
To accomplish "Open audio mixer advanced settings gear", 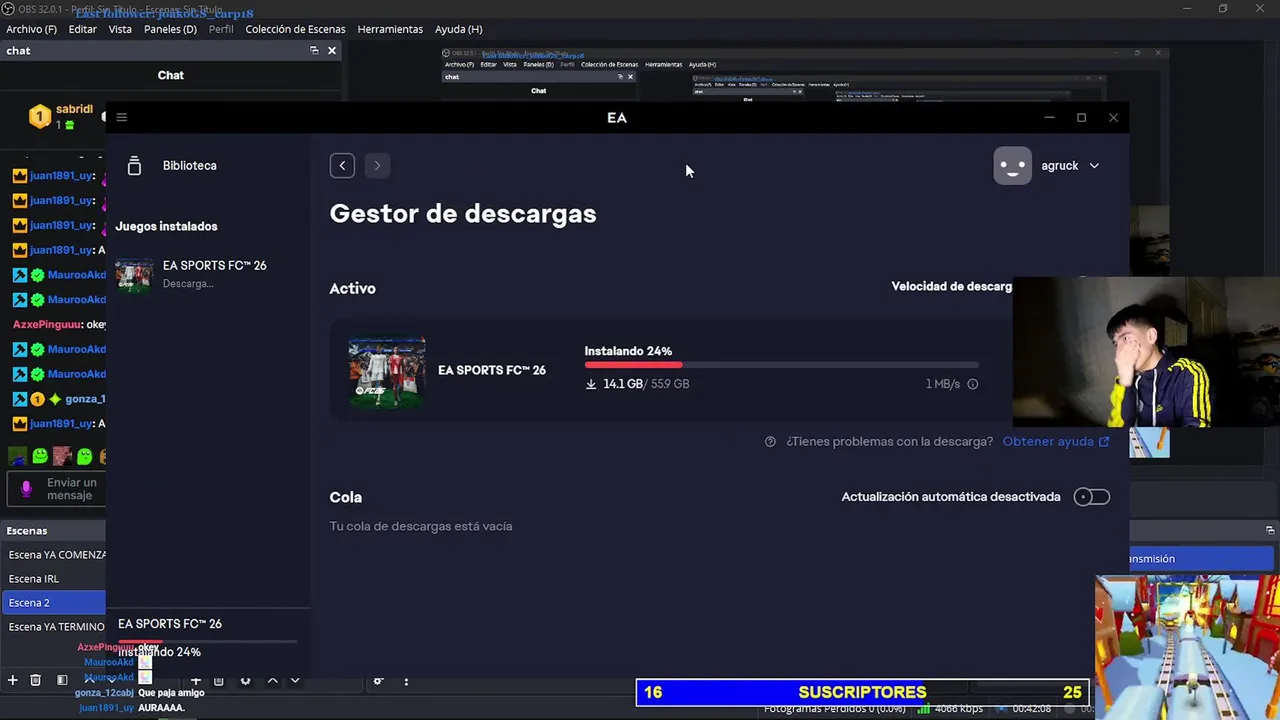I will click(379, 681).
